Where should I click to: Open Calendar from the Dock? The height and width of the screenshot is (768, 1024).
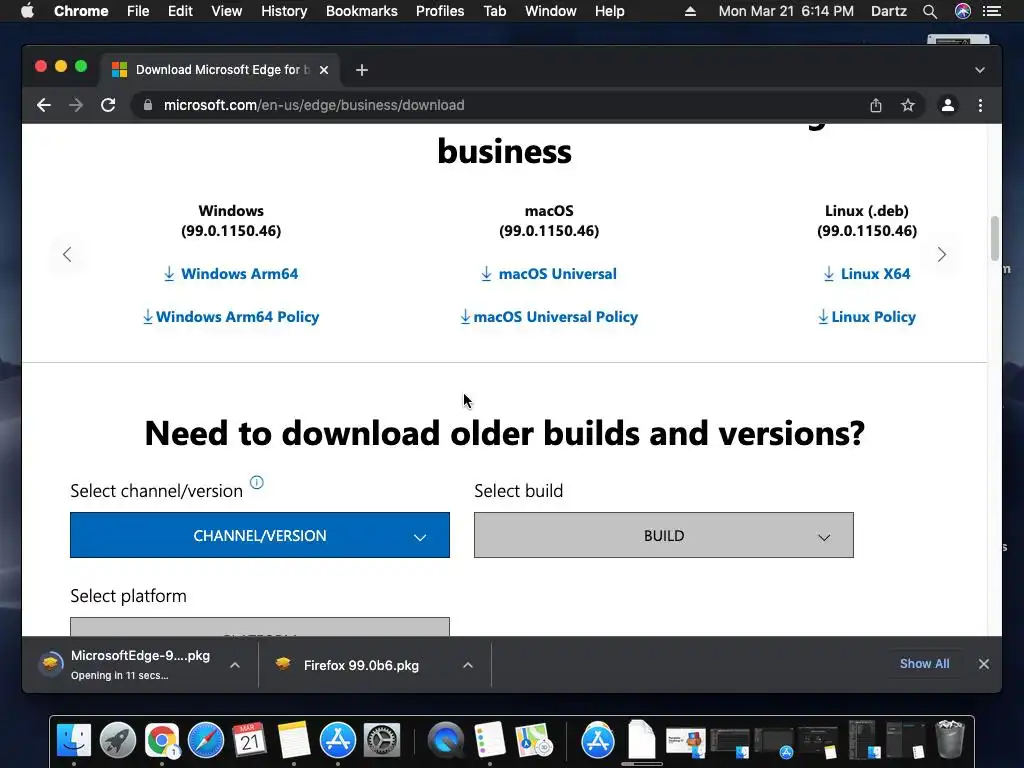point(249,740)
